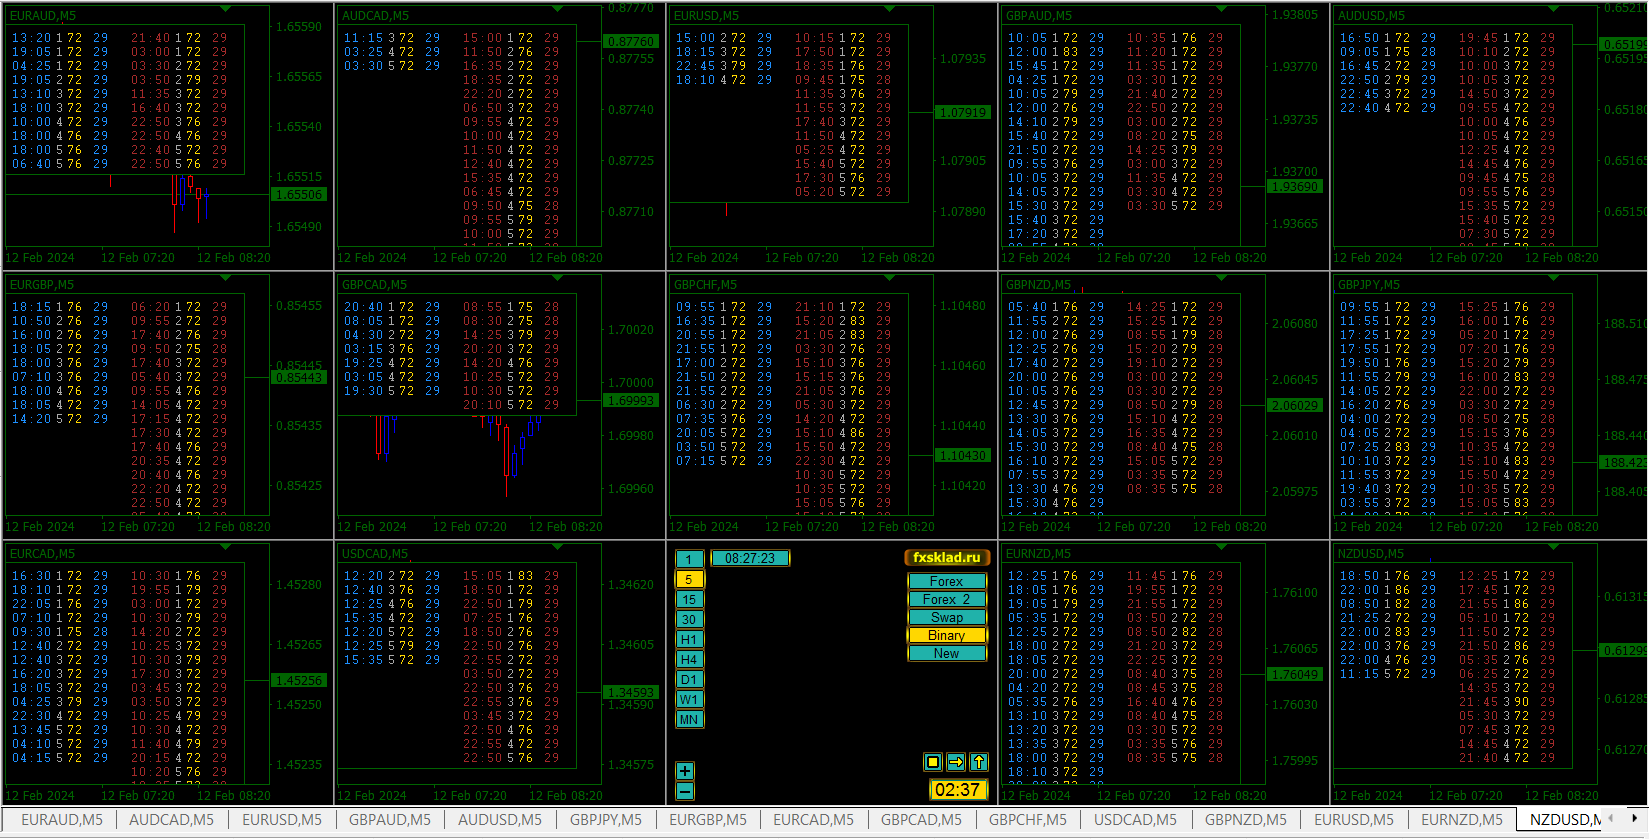
Task: Select the W1 timeframe button
Action: coord(689,699)
